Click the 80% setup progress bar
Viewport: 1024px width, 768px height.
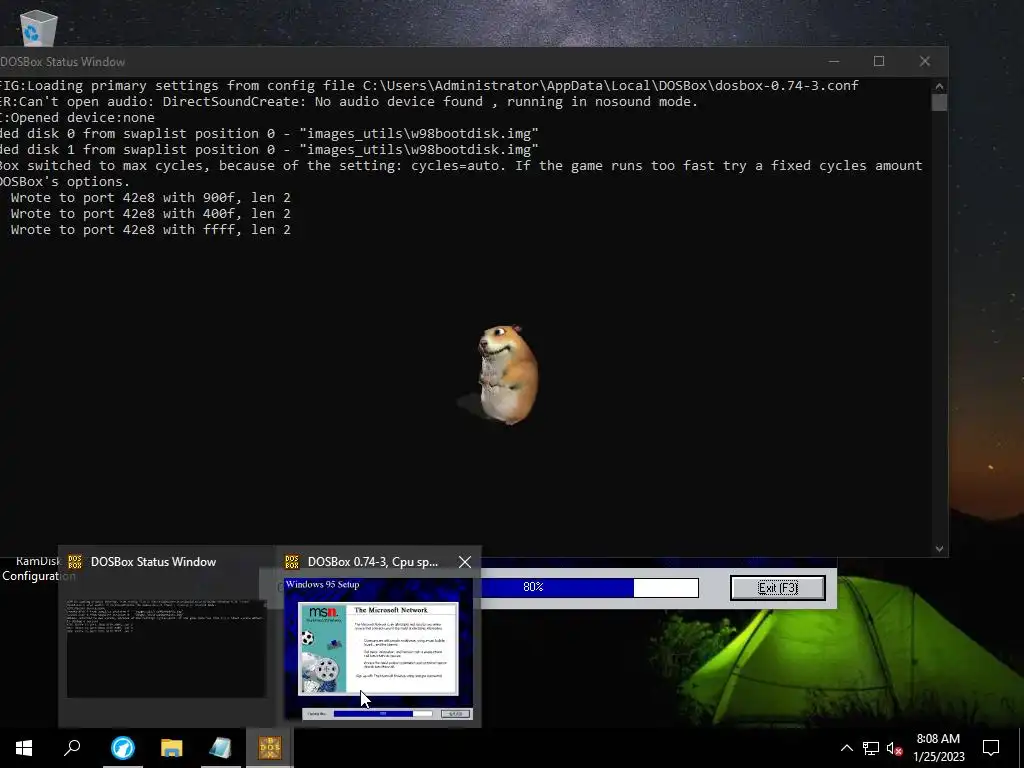click(590, 587)
